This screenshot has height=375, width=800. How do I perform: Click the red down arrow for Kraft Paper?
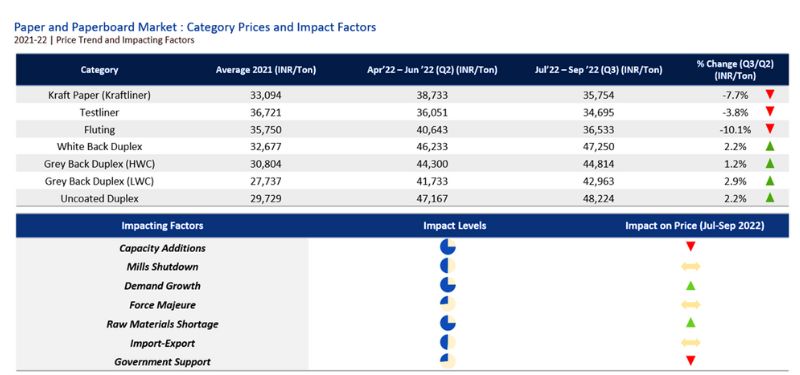[x=770, y=94]
